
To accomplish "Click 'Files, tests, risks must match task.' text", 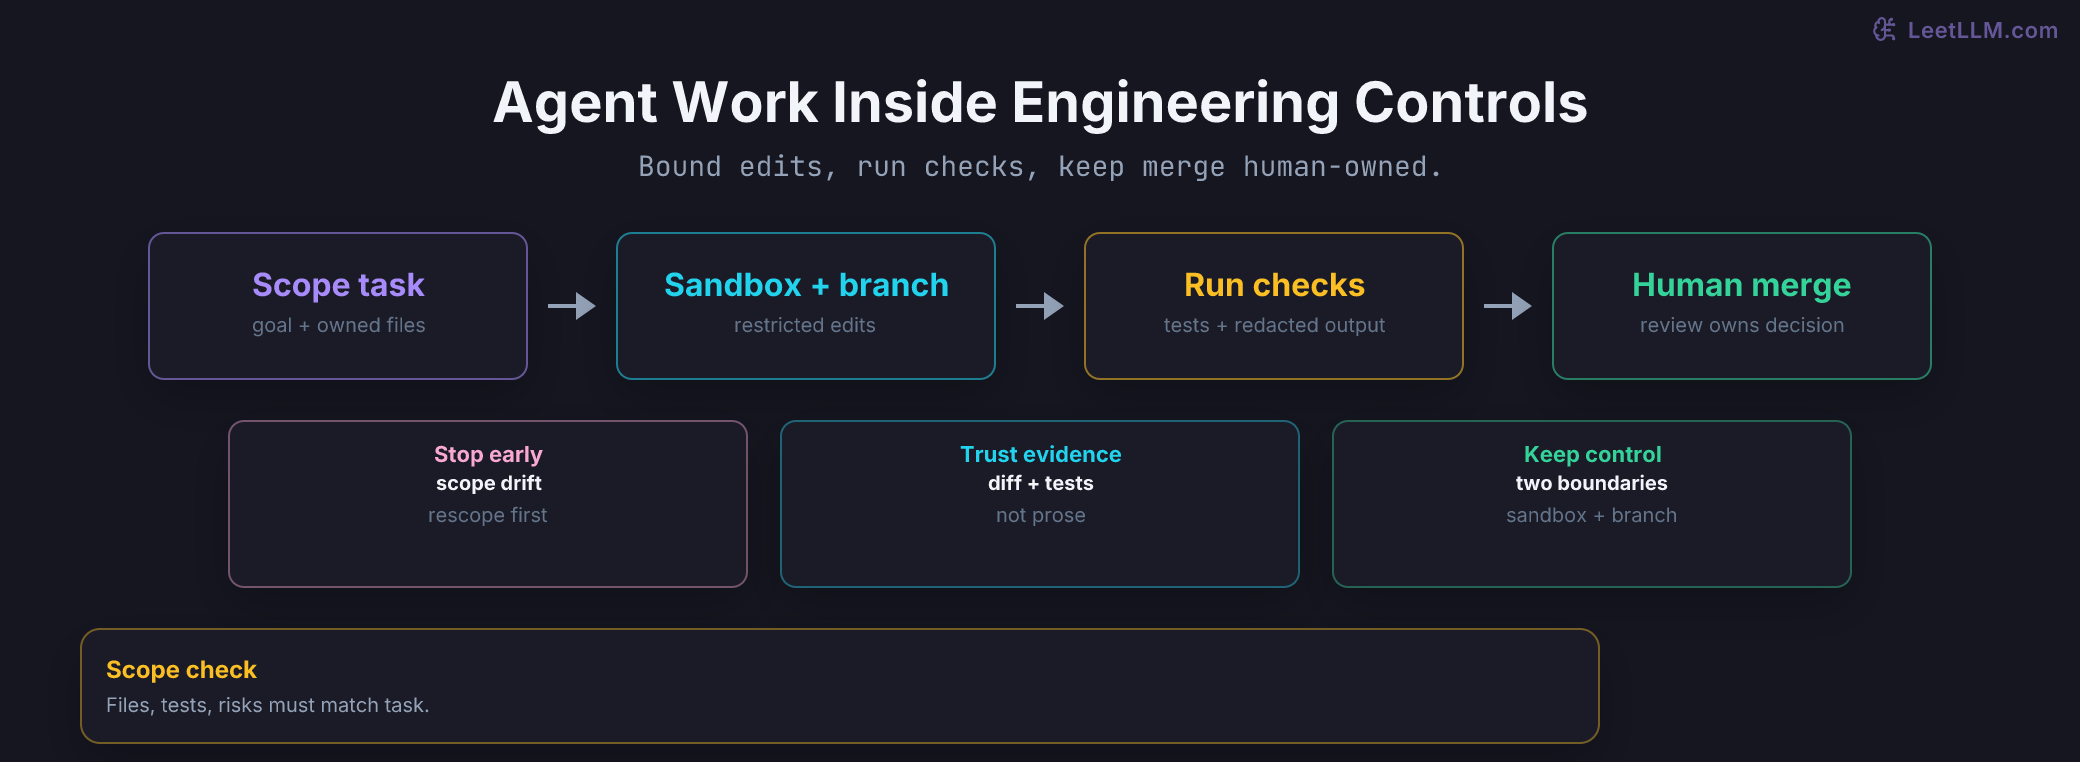I will 267,705.
